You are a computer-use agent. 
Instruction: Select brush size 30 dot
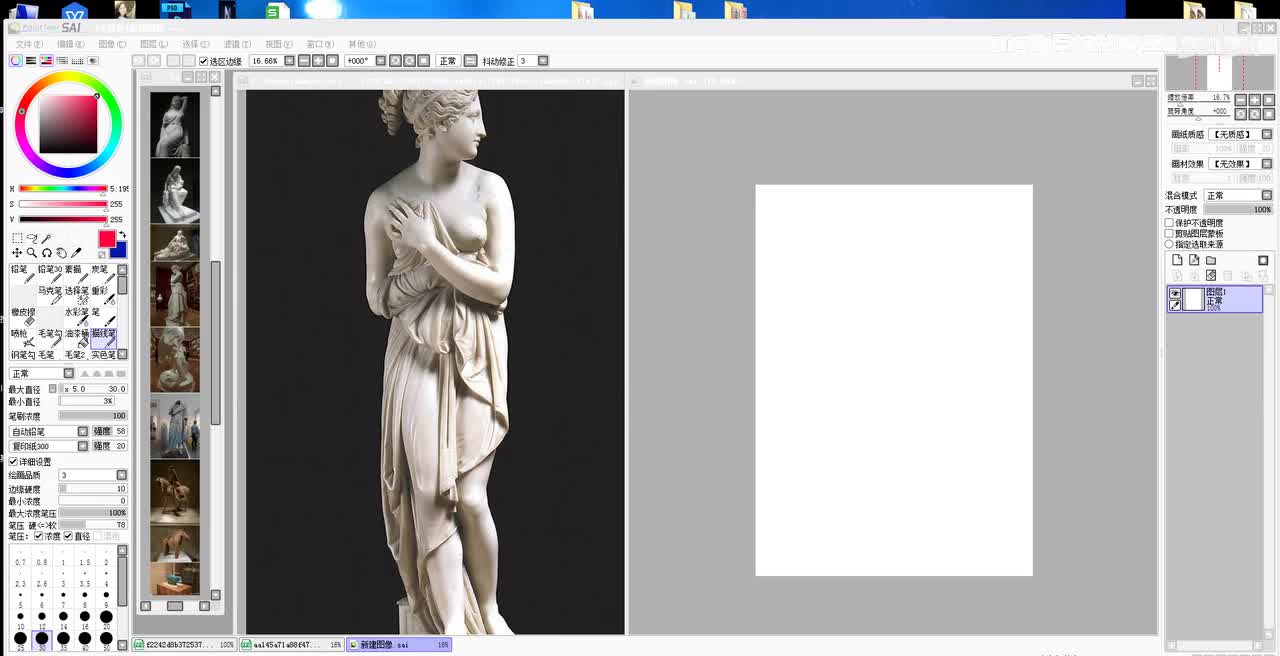[41, 639]
